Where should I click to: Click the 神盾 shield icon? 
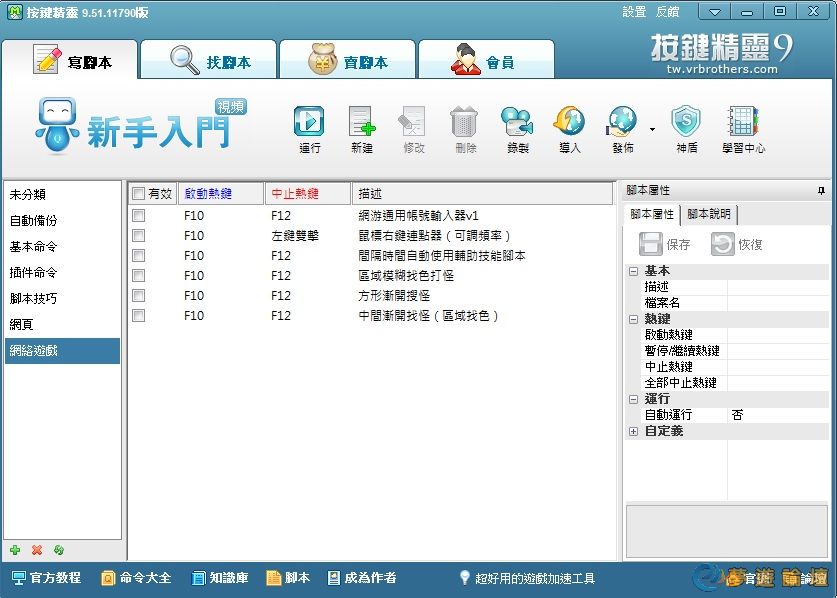[x=686, y=122]
